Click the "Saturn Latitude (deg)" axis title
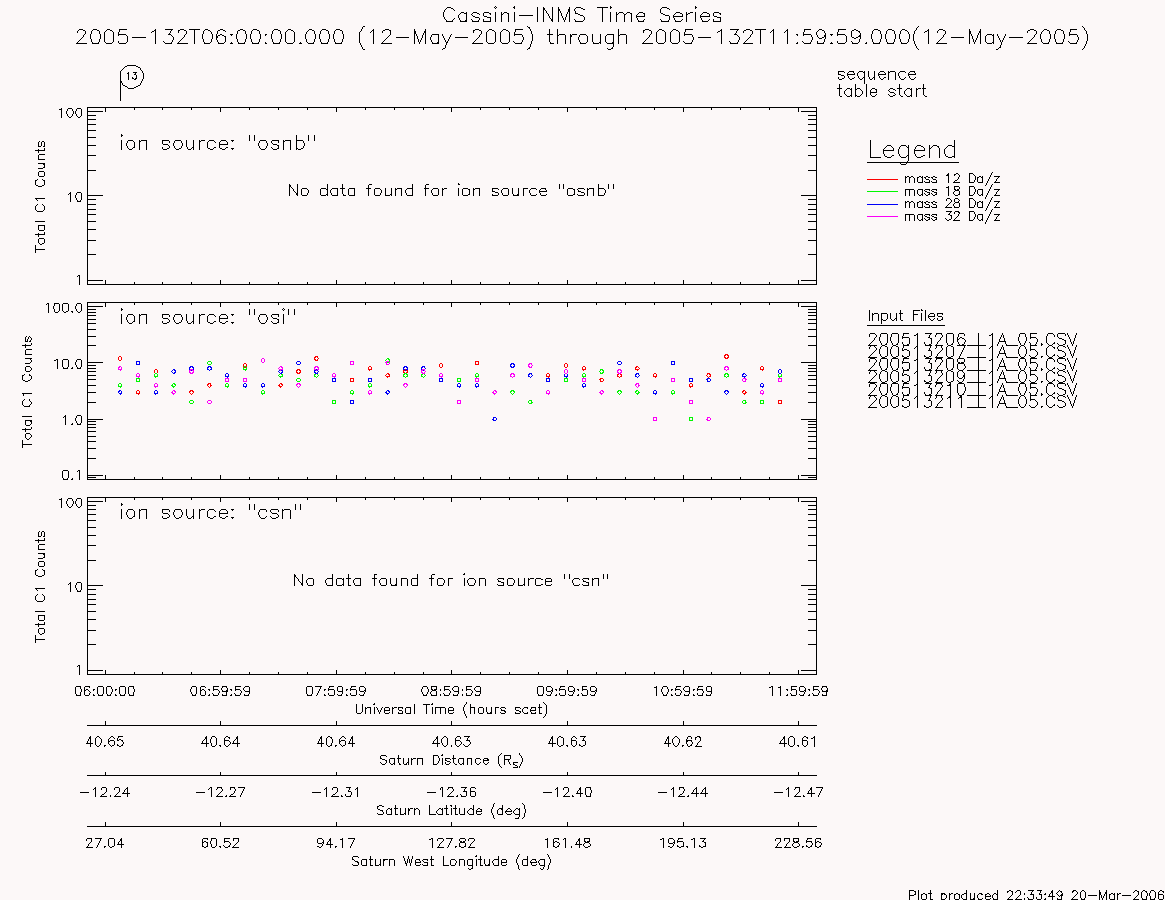The width and height of the screenshot is (1165, 900). (452, 811)
